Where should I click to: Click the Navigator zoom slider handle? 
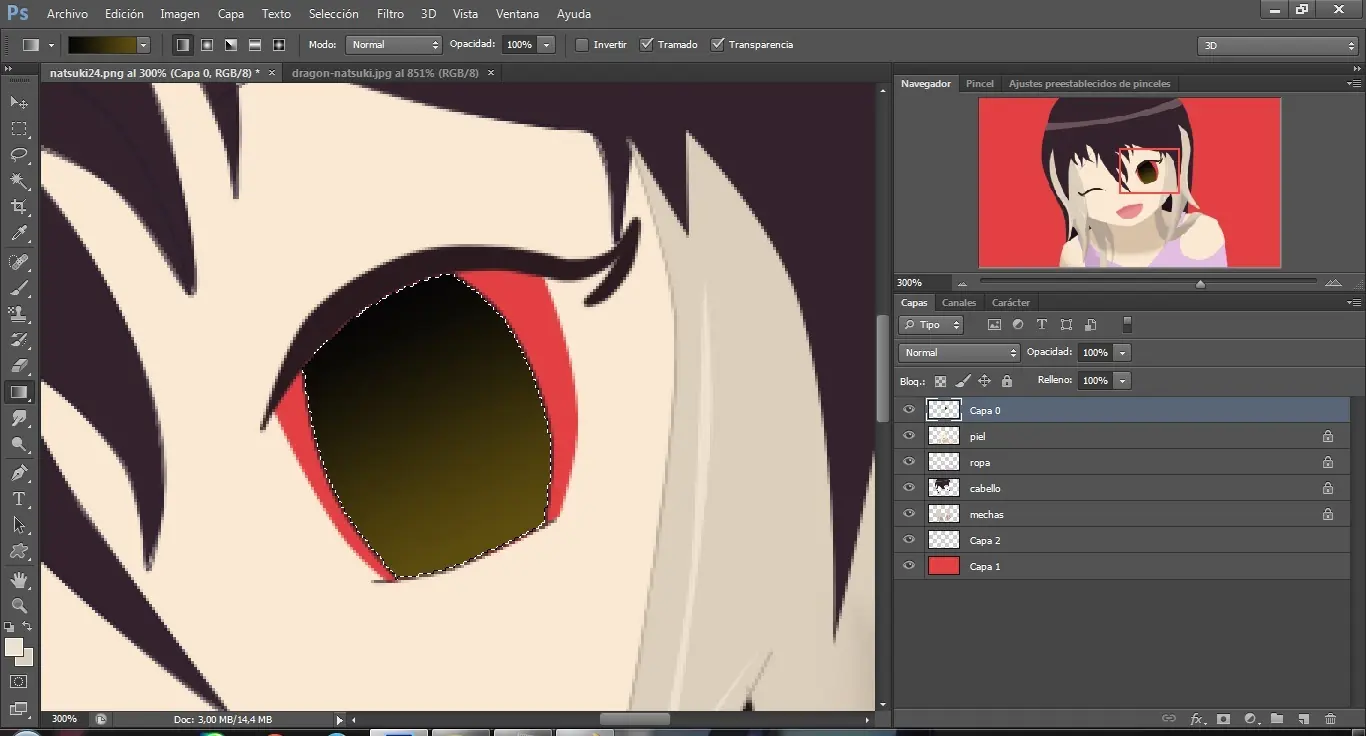pos(1200,284)
